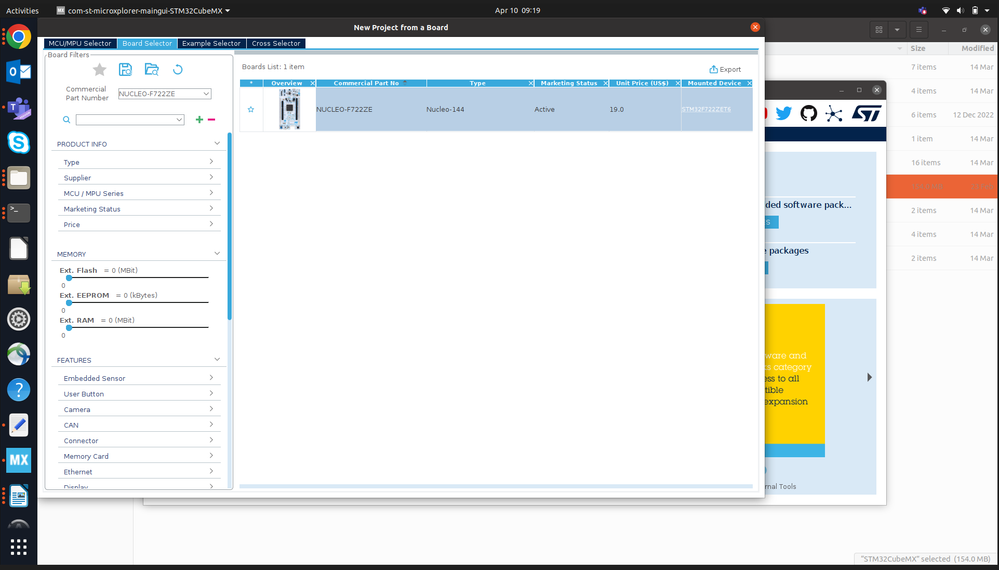Click the Twitter icon in the background STM32CubeMX window

click(784, 113)
